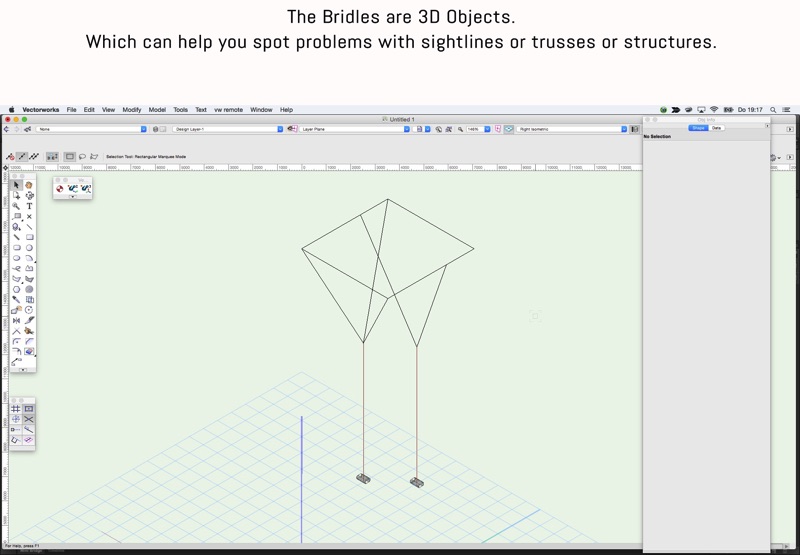Screen dimensions: 800x555
Task: Open the vw remote menu
Action: 228,110
